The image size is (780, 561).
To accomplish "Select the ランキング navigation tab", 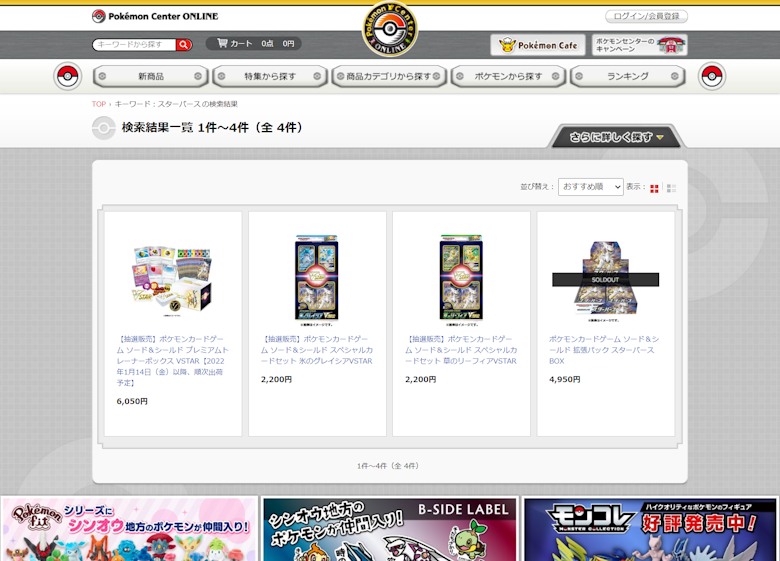I will (x=627, y=76).
